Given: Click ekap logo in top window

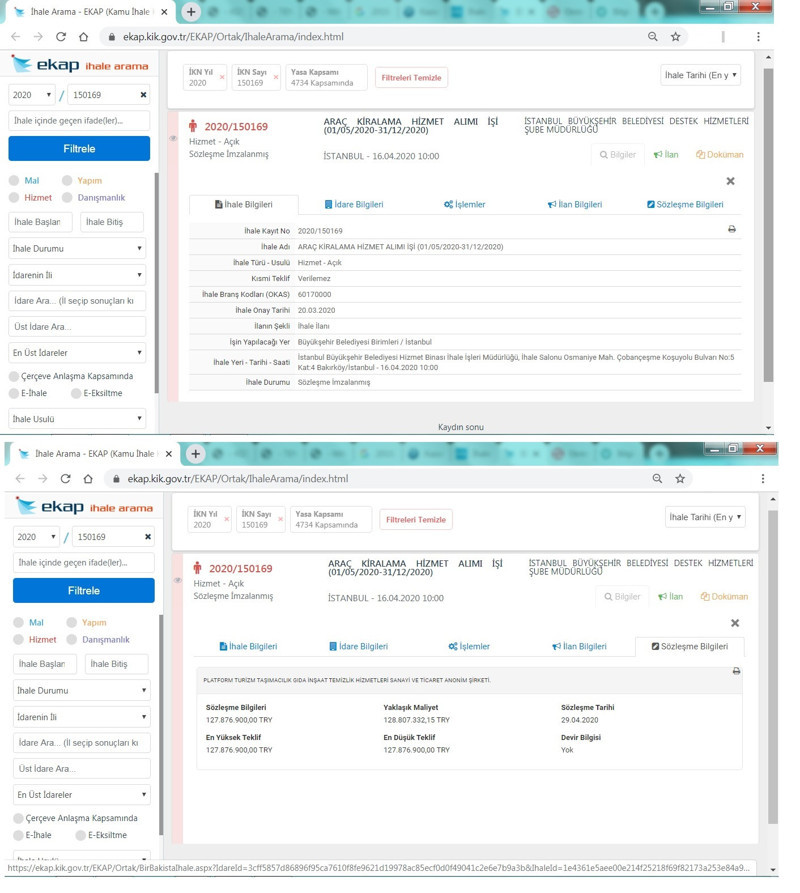Looking at the screenshot, I should (46, 64).
